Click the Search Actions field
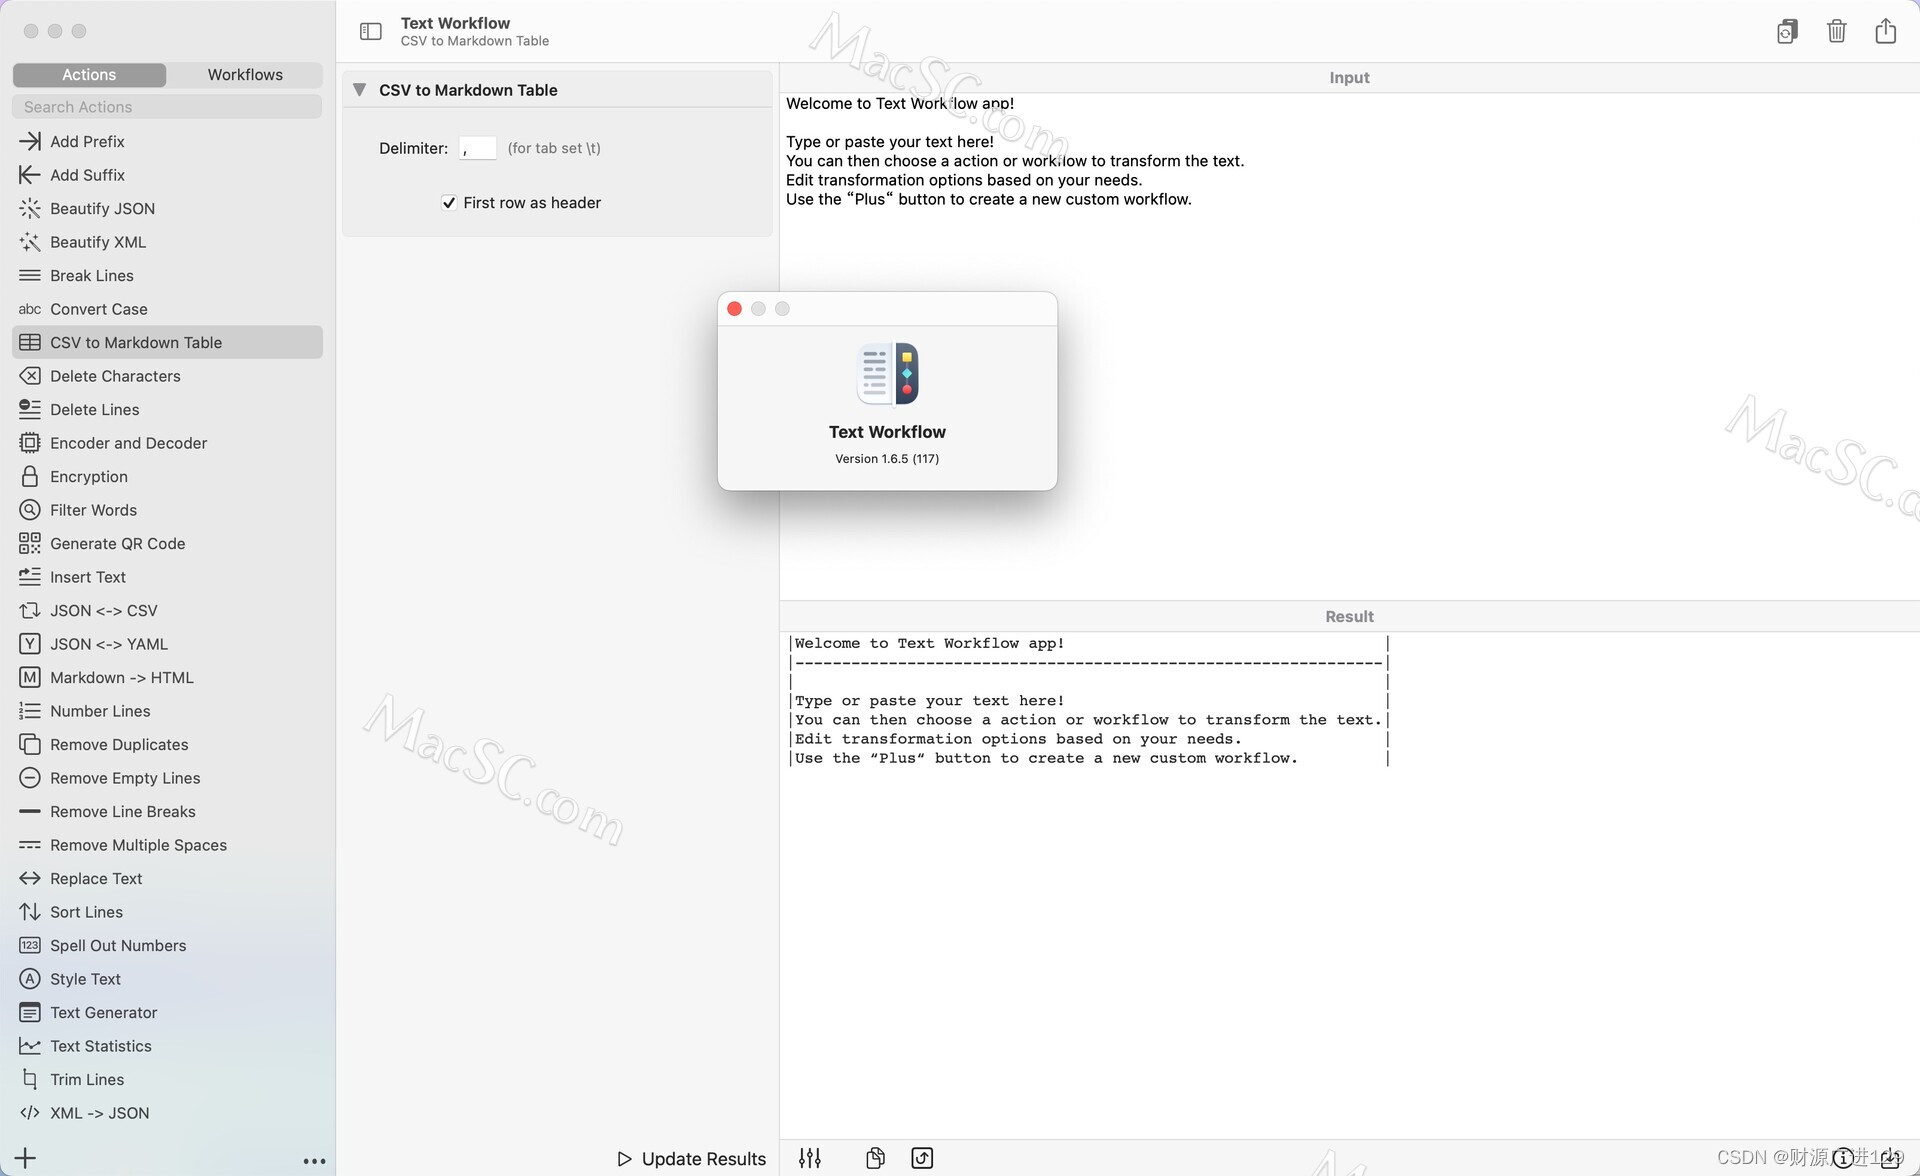The image size is (1920, 1176). click(x=167, y=107)
